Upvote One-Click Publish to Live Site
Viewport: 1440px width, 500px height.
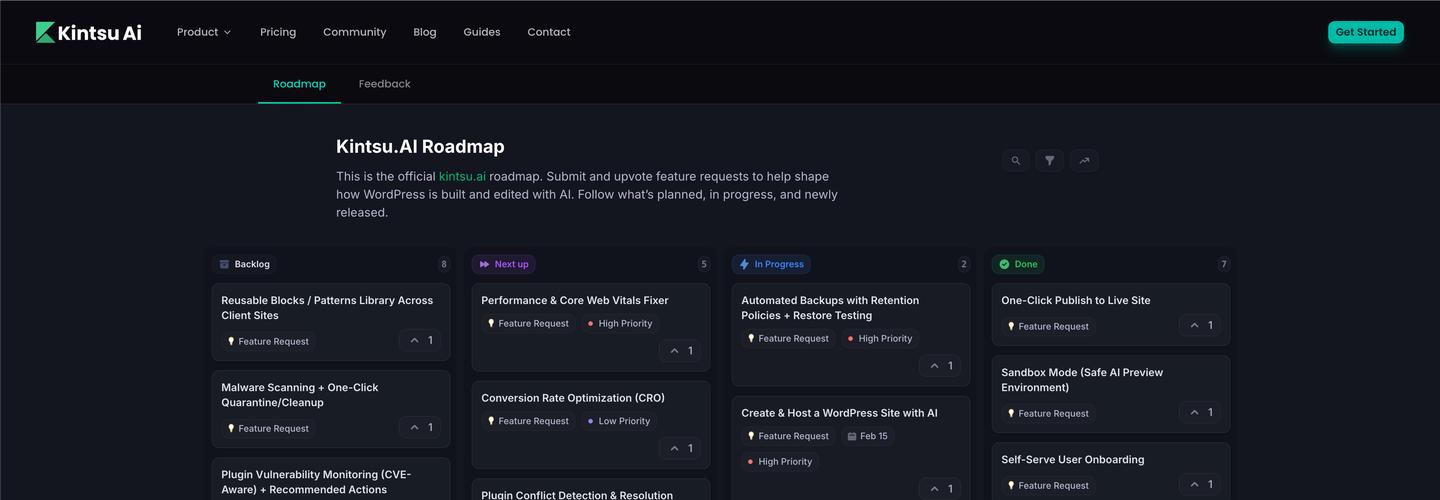(x=1201, y=325)
